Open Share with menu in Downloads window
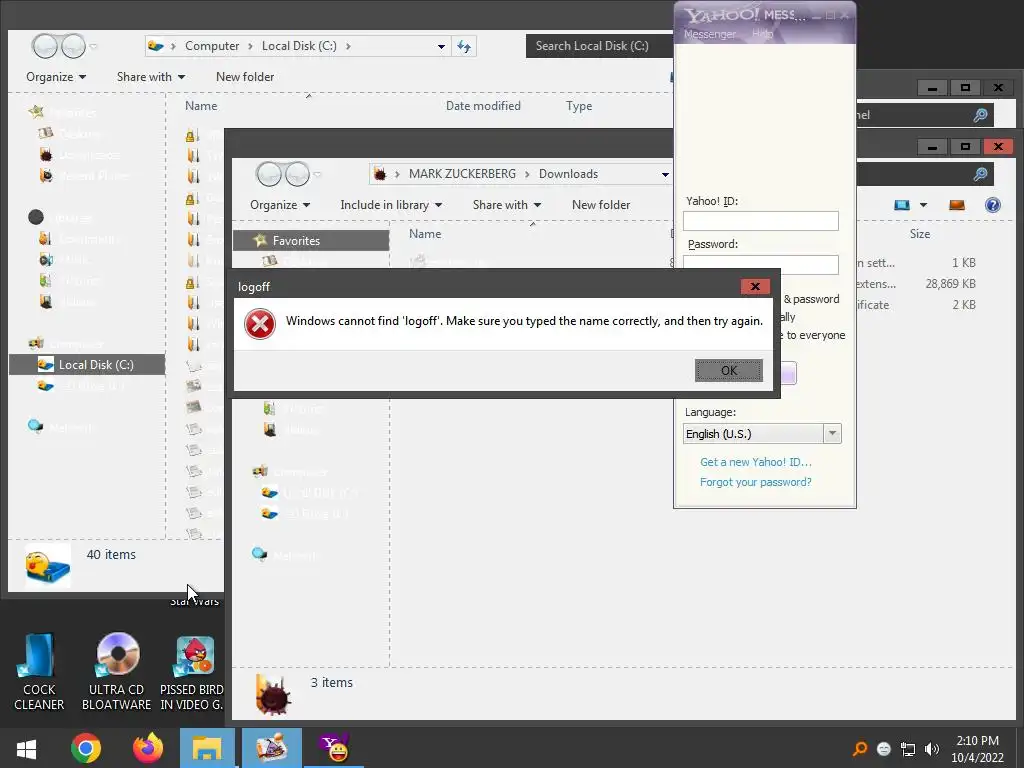Screen dimensions: 1024x768 507,204
